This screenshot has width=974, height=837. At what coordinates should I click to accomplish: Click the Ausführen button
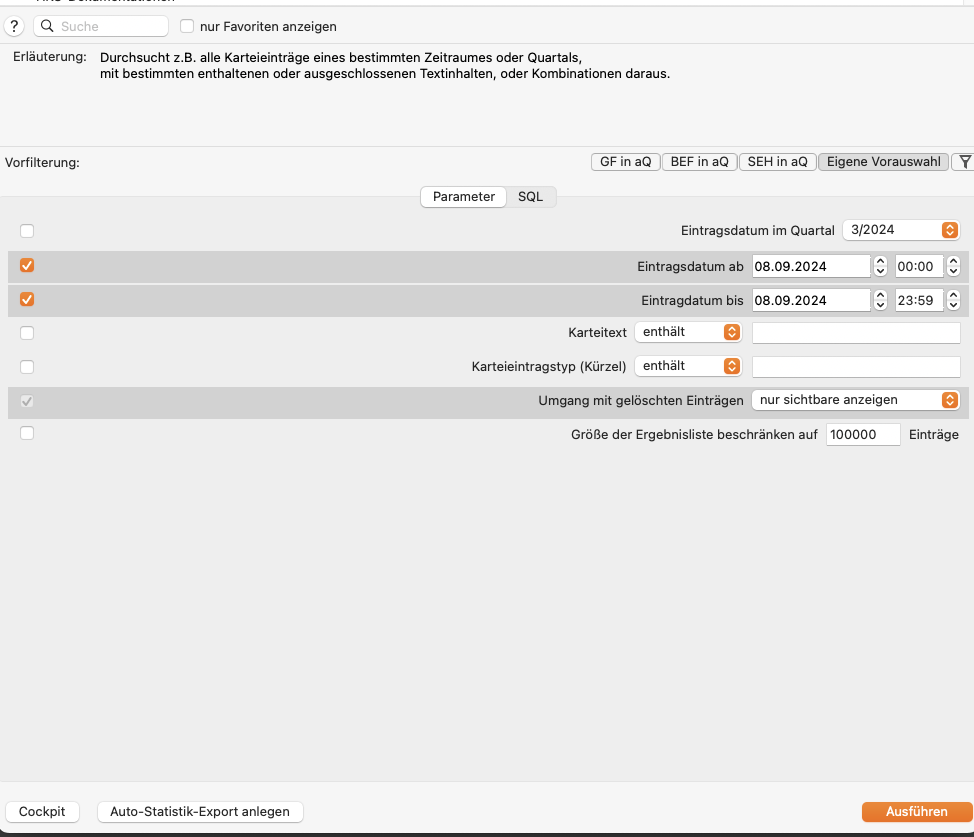point(917,812)
